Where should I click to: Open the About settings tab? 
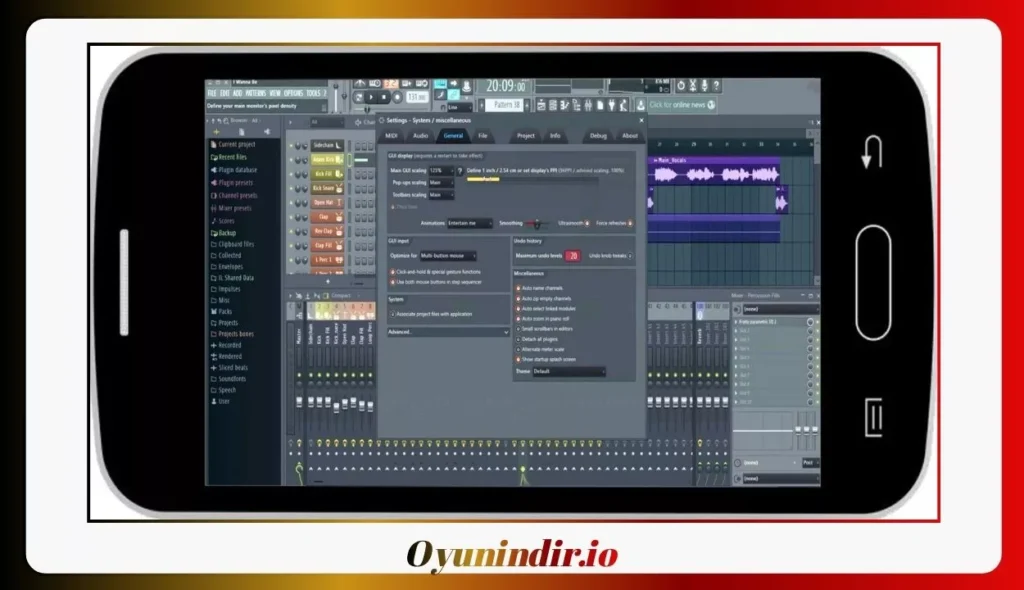[x=630, y=136]
